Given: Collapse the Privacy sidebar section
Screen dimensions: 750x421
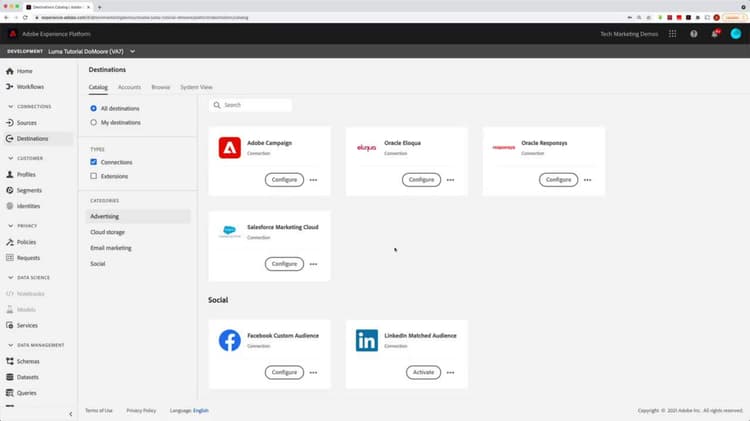Looking at the screenshot, I should 11,225.
